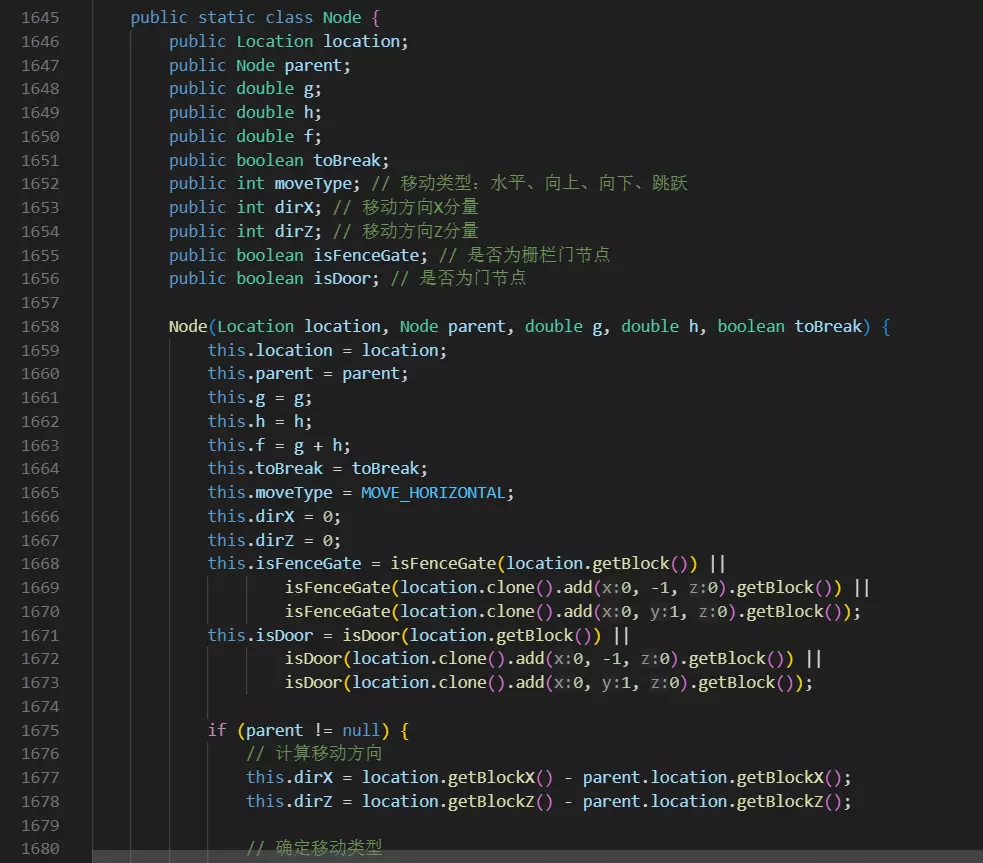Click the 'if' keyword on line 1675
Screen dimensions: 983x863
pyautogui.click(x=217, y=730)
